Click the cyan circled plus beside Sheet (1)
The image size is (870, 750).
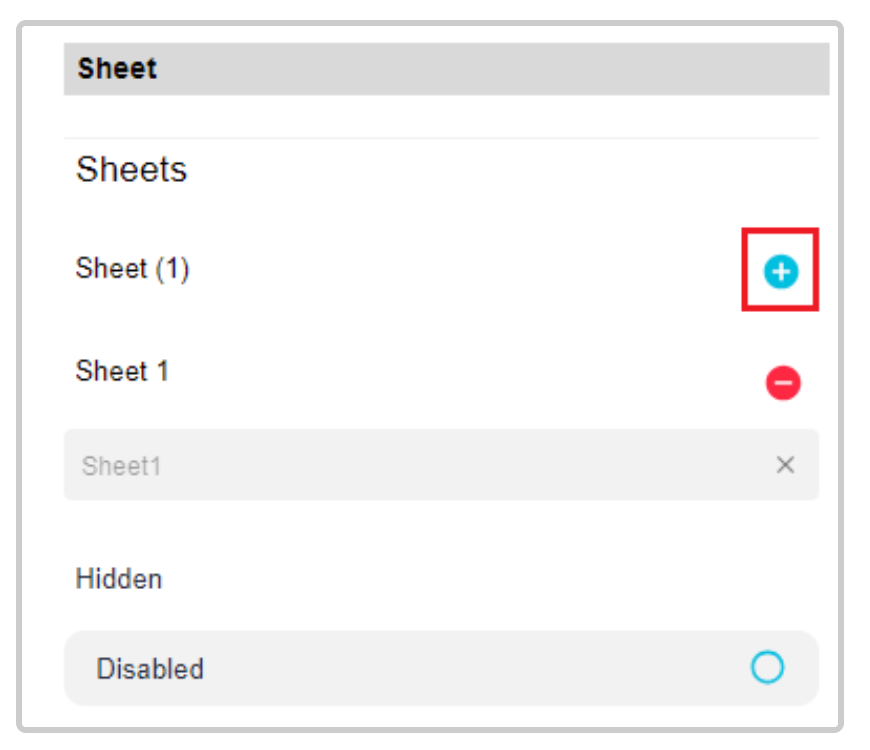[781, 271]
